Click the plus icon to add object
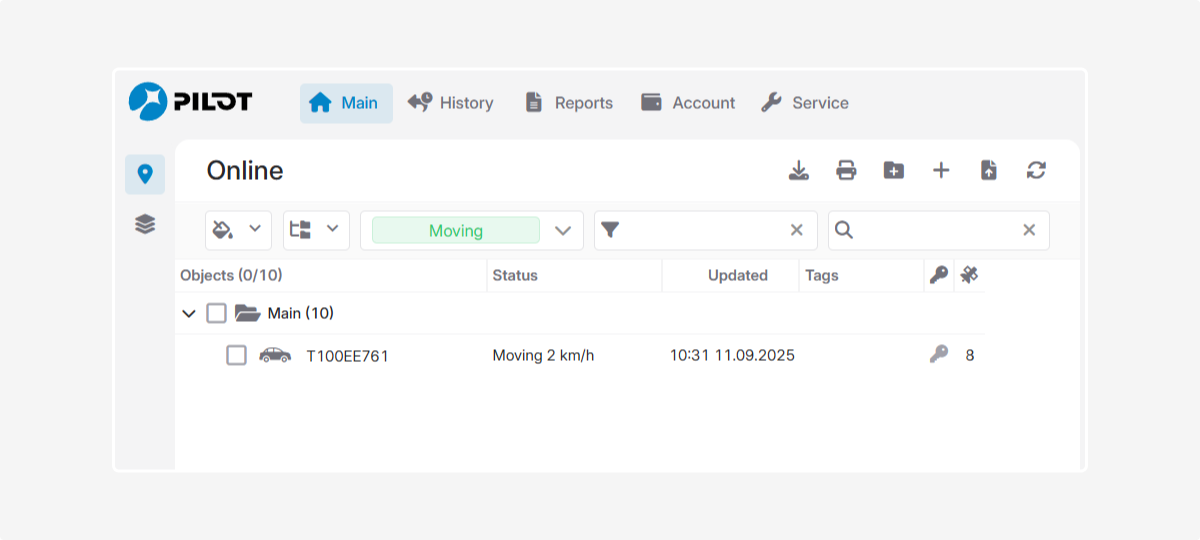The height and width of the screenshot is (540, 1200). [941, 171]
